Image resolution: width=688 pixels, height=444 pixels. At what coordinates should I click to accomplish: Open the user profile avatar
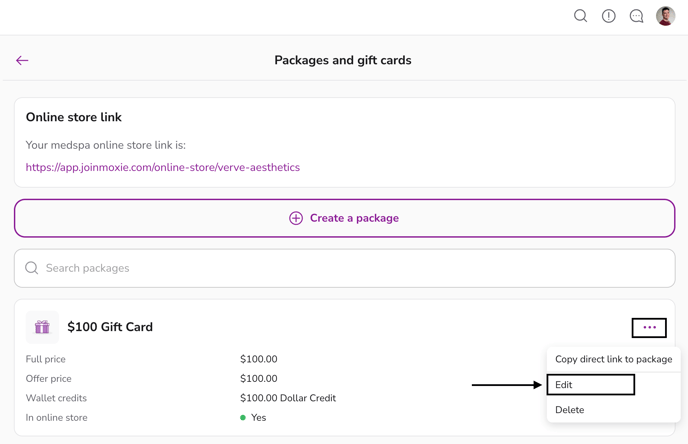coord(665,16)
